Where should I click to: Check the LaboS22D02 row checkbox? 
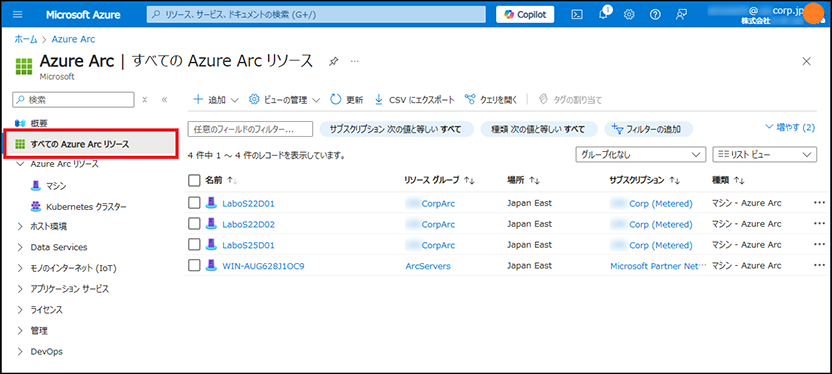click(x=194, y=224)
